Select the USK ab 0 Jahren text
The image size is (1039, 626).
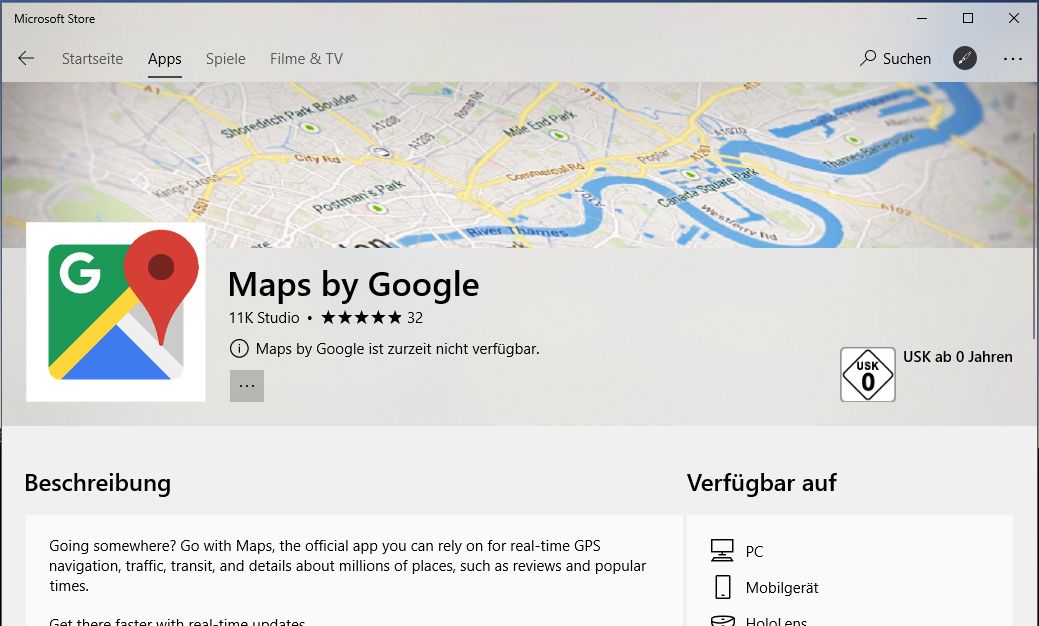957,357
